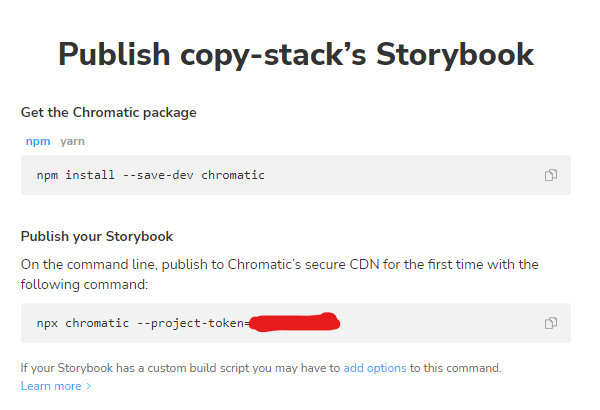Click the chevron after Learn more
The image size is (600, 410).
[x=89, y=386]
